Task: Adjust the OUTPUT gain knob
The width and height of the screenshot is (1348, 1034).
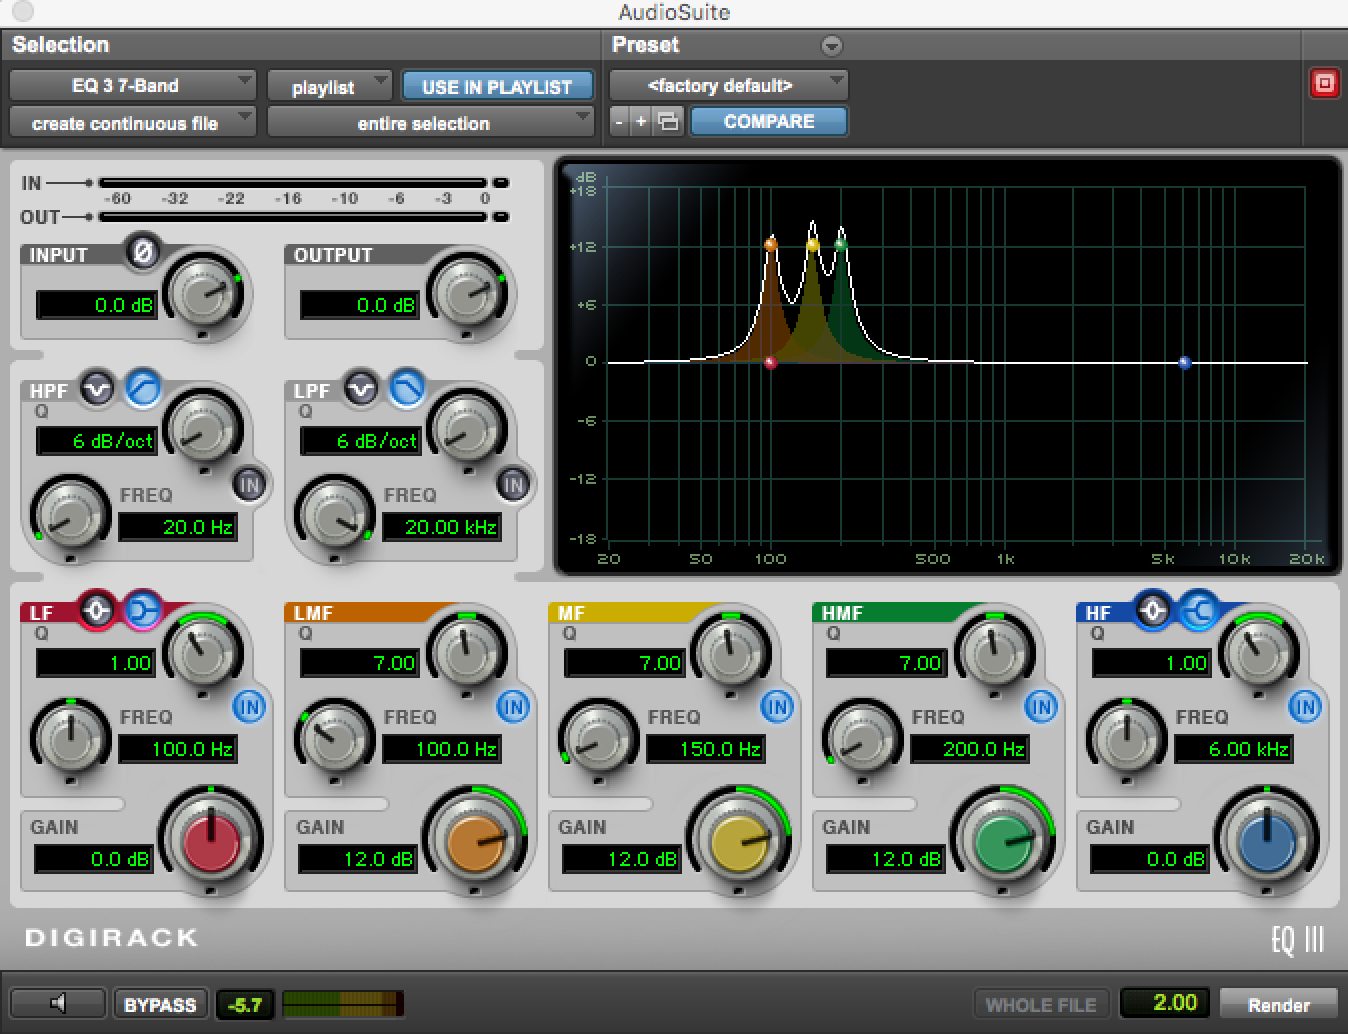Action: click(467, 293)
